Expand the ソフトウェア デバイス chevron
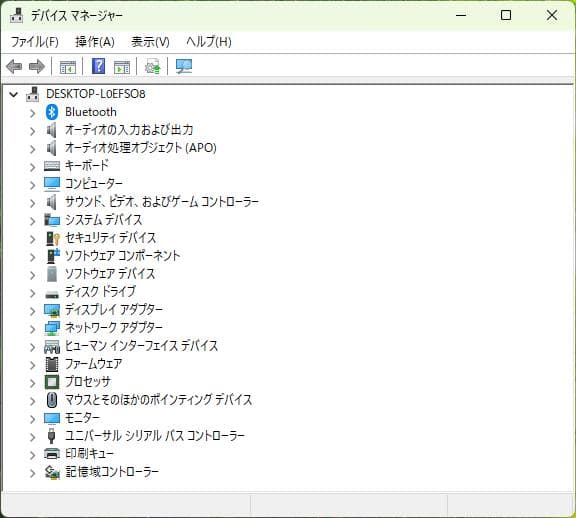Viewport: 576px width, 518px height. click(x=33, y=275)
